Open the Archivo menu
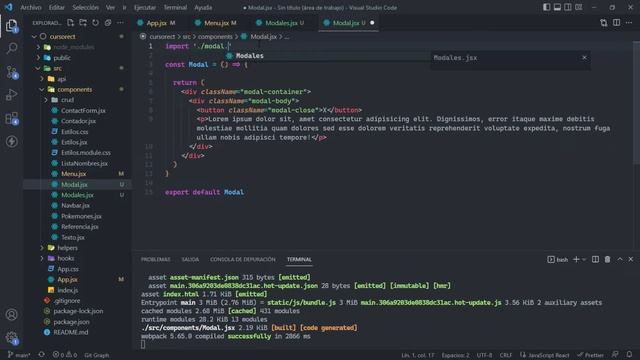Image resolution: width=640 pixels, height=360 pixels. pyautogui.click(x=31, y=7)
